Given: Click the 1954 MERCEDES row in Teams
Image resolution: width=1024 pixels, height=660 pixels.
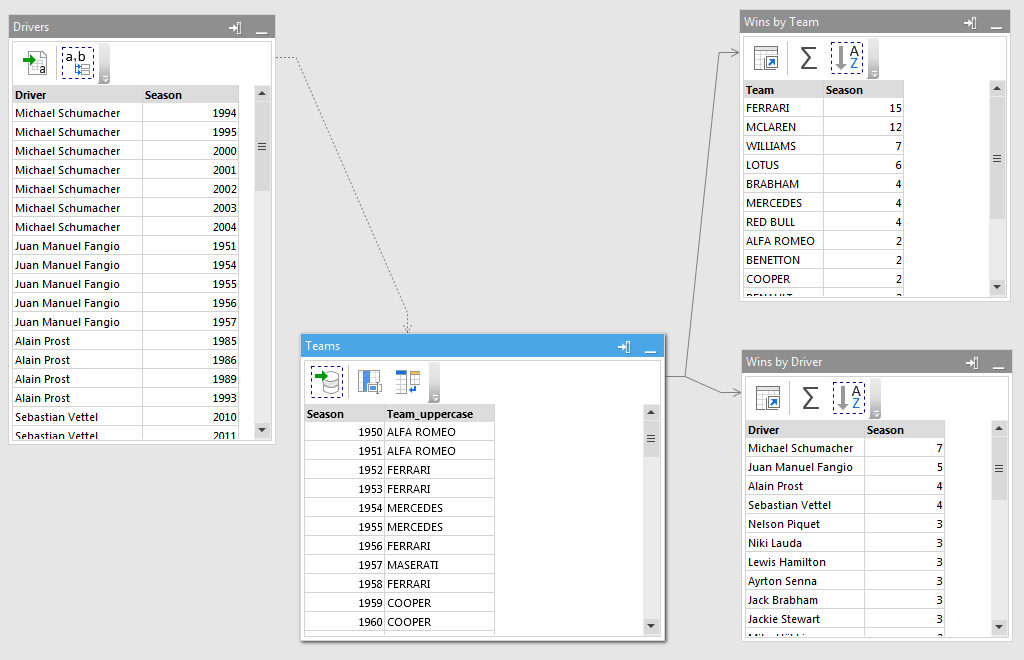Looking at the screenshot, I should click(x=399, y=508).
